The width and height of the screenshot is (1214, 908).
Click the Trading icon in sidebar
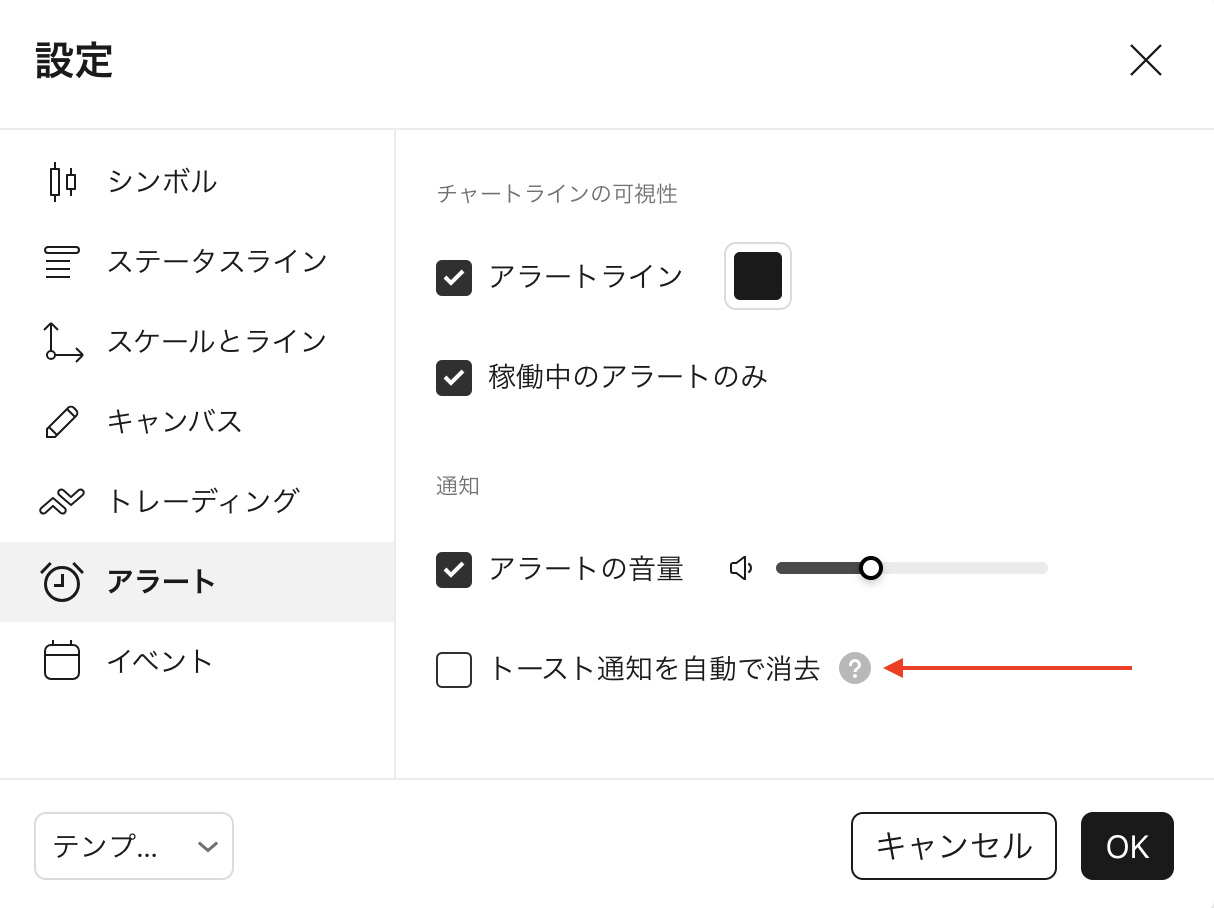coord(62,501)
